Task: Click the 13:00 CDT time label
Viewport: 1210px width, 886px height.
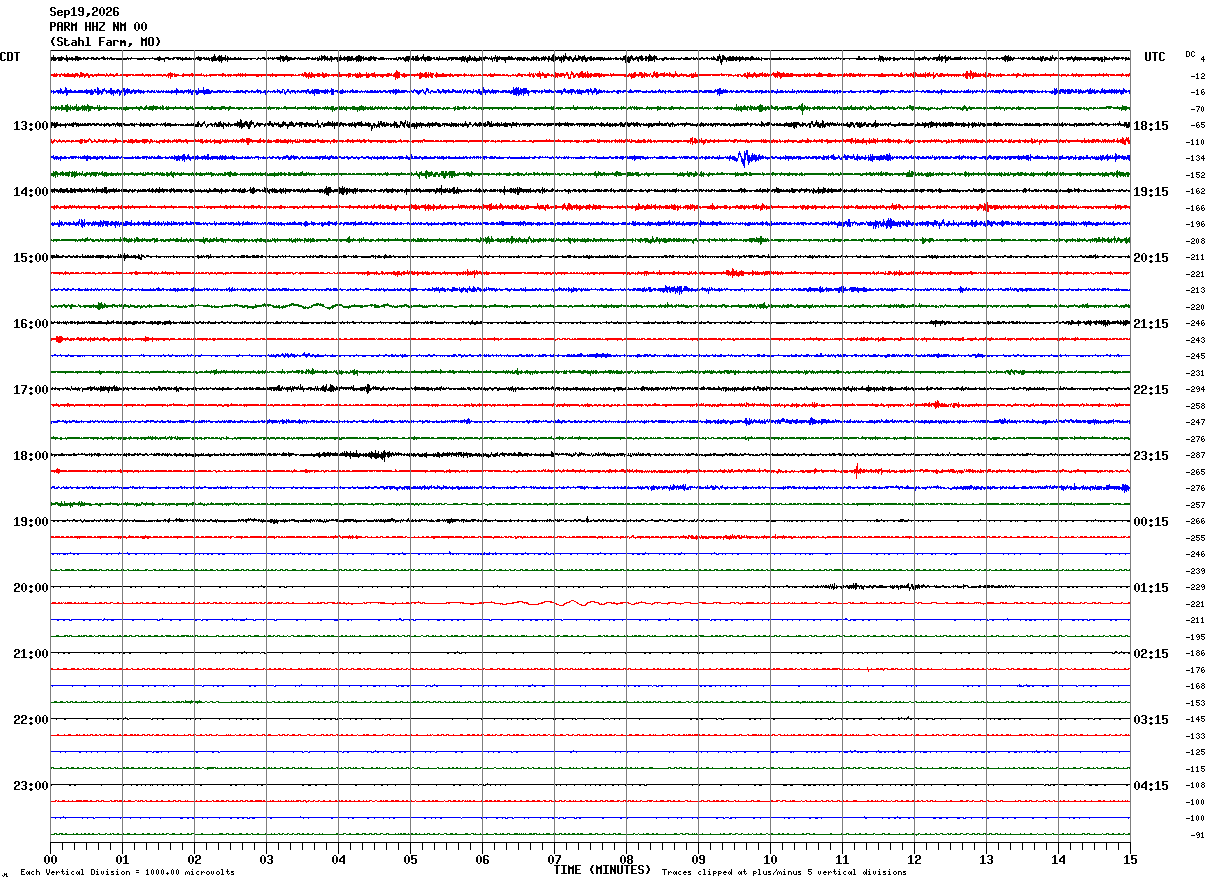Action: pyautogui.click(x=30, y=126)
